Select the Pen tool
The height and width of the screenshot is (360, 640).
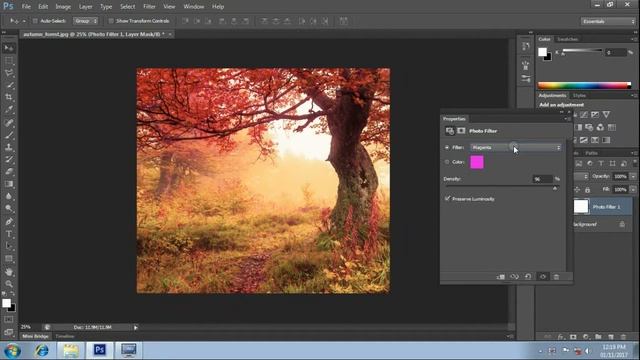(x=9, y=222)
